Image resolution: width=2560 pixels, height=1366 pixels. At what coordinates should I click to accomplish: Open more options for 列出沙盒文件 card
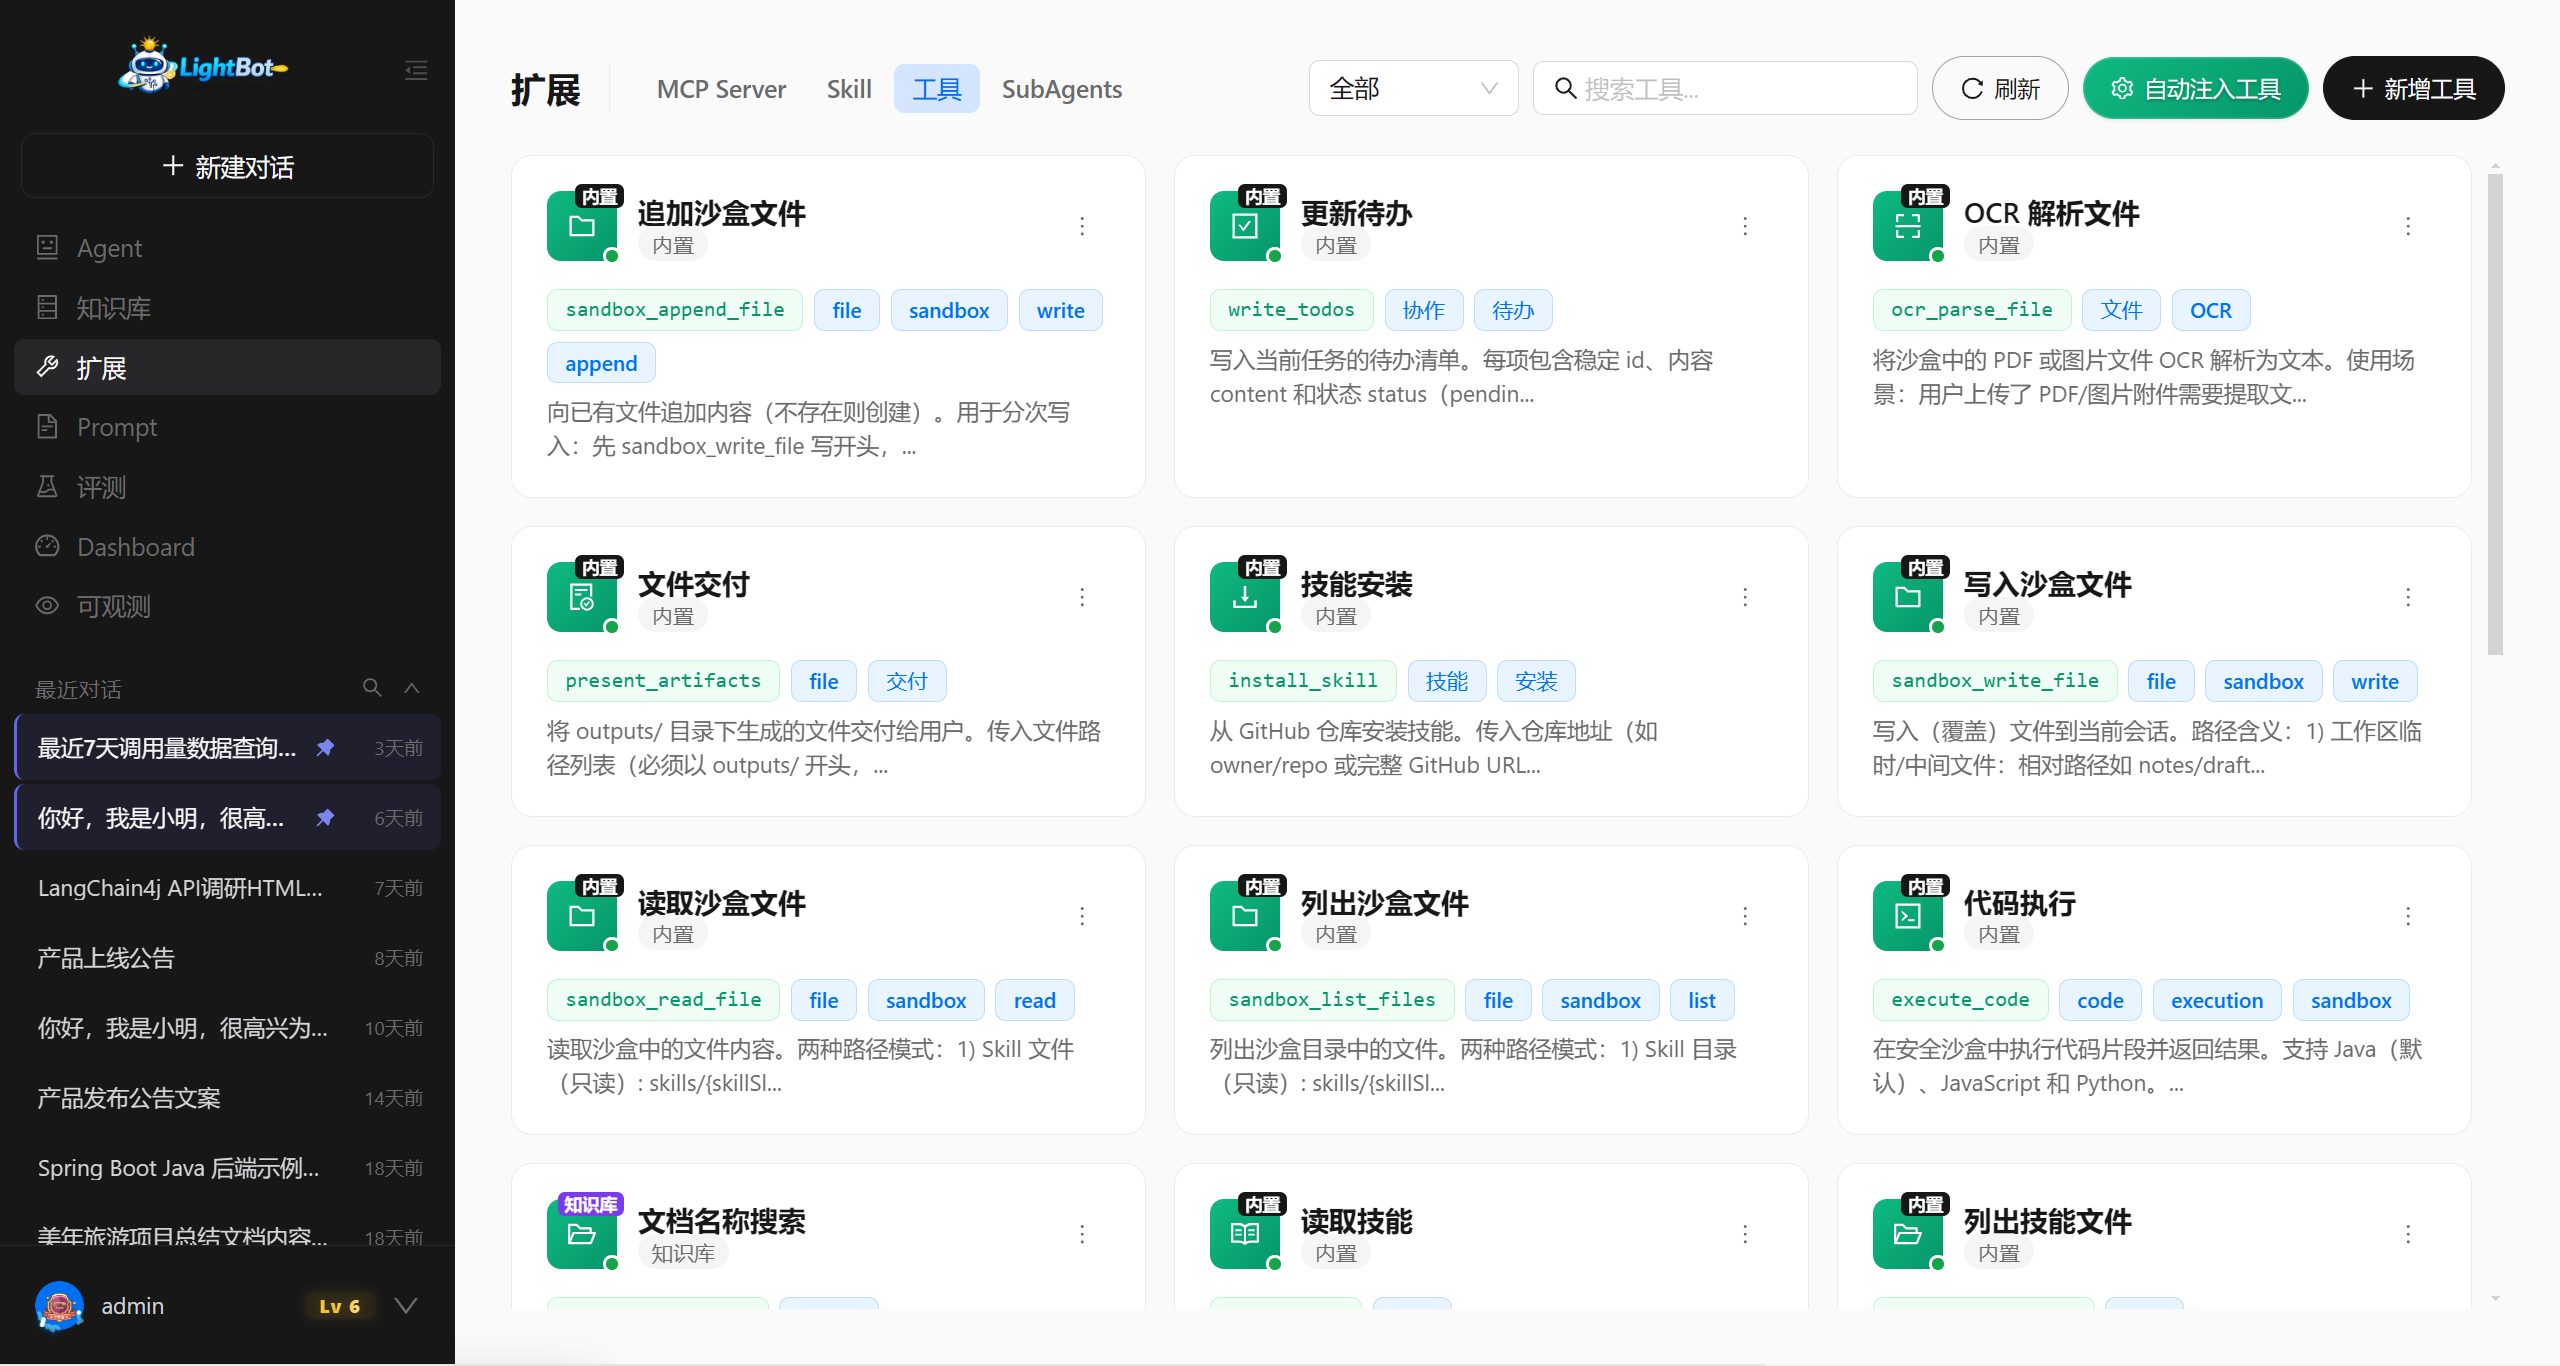point(1745,916)
